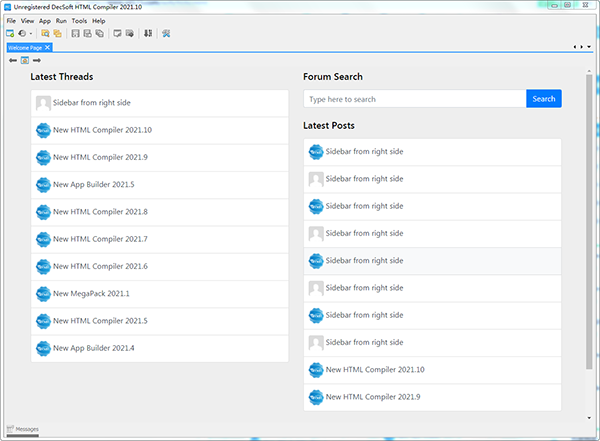This screenshot has width=600, height=441.
Task: Click the Open app folder icon
Action: click(x=46, y=33)
